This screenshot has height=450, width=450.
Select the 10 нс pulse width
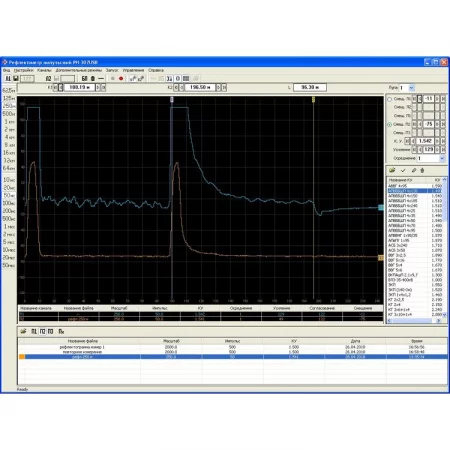point(9,180)
